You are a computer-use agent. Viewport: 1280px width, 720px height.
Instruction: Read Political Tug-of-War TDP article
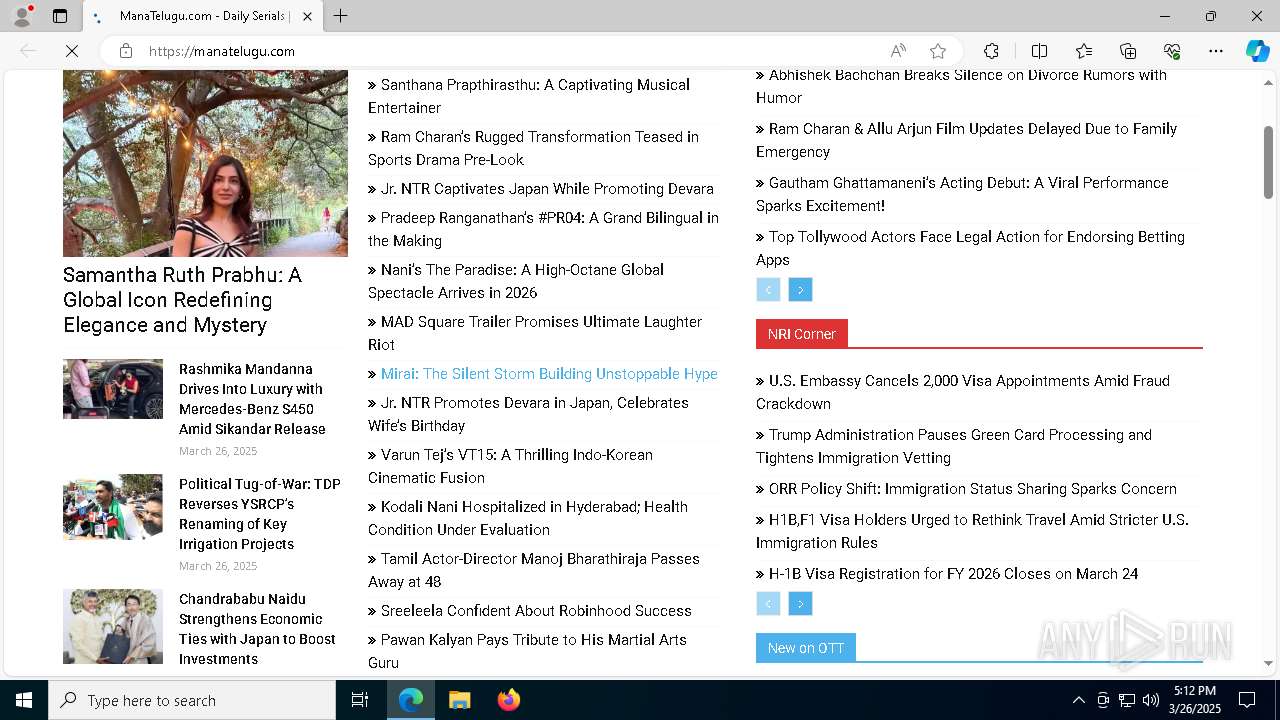pyautogui.click(x=260, y=514)
